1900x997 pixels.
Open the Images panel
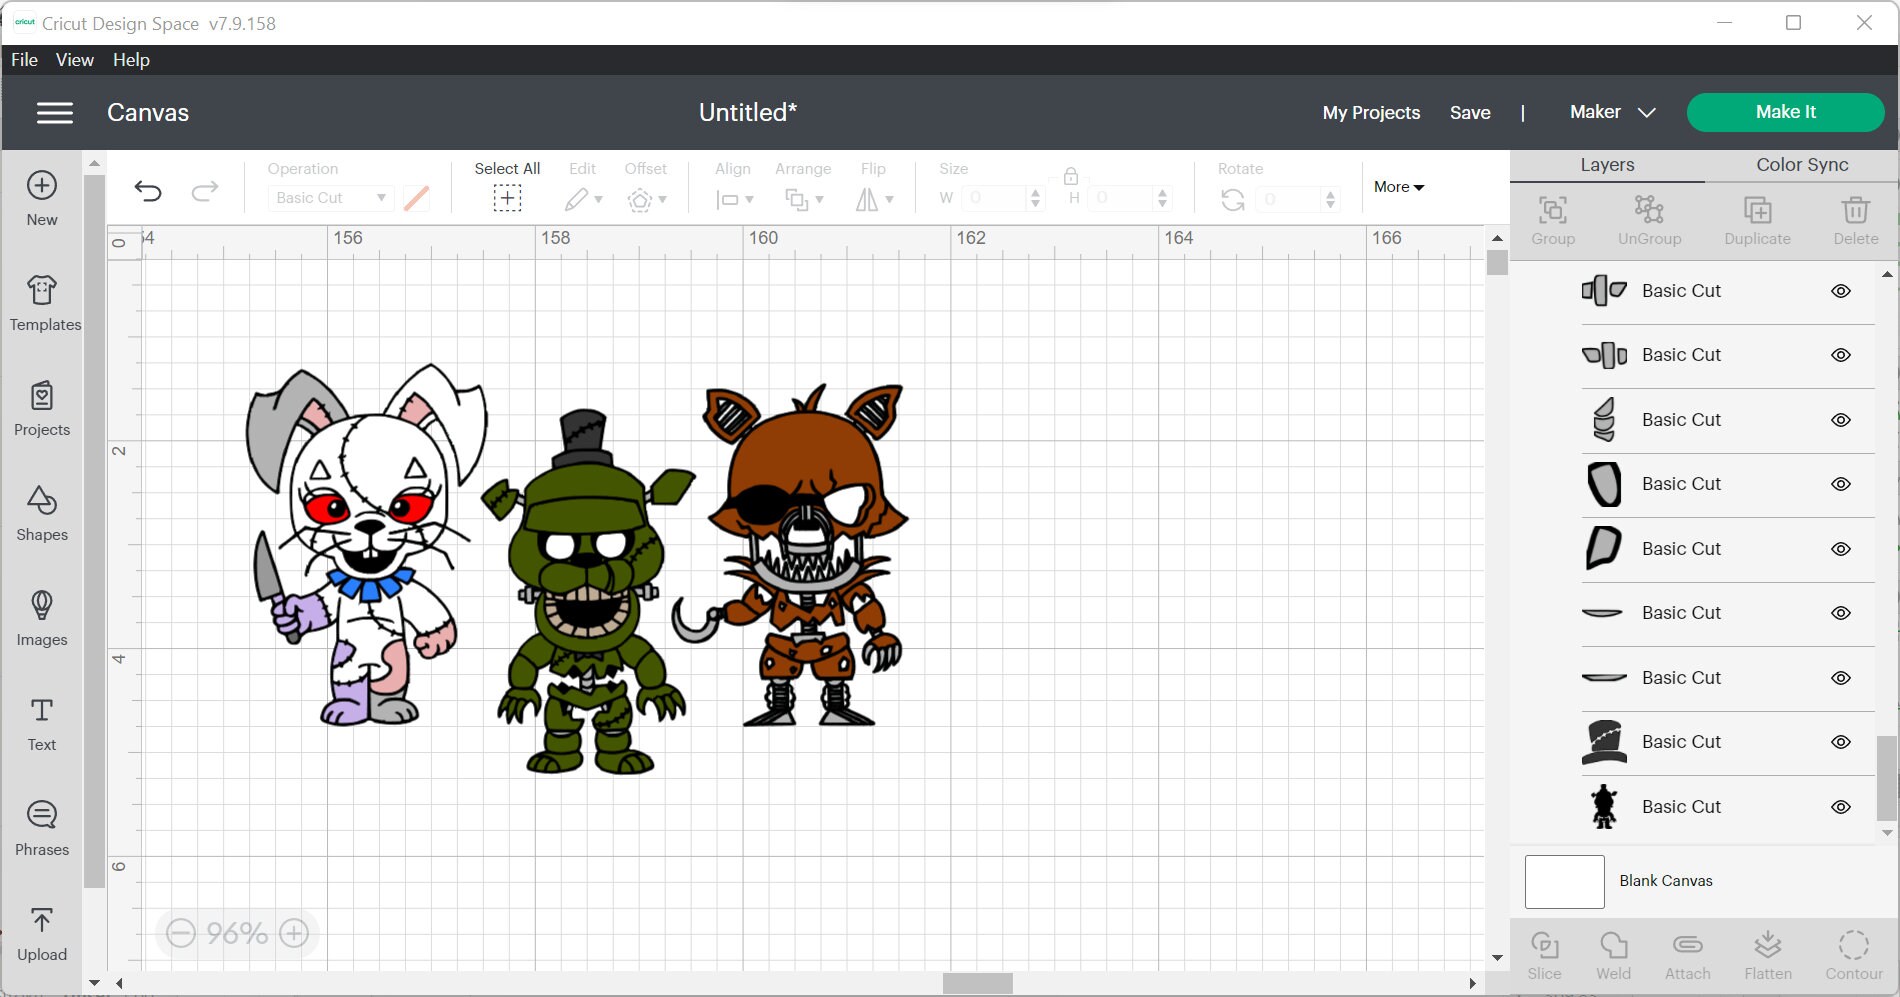[41, 618]
